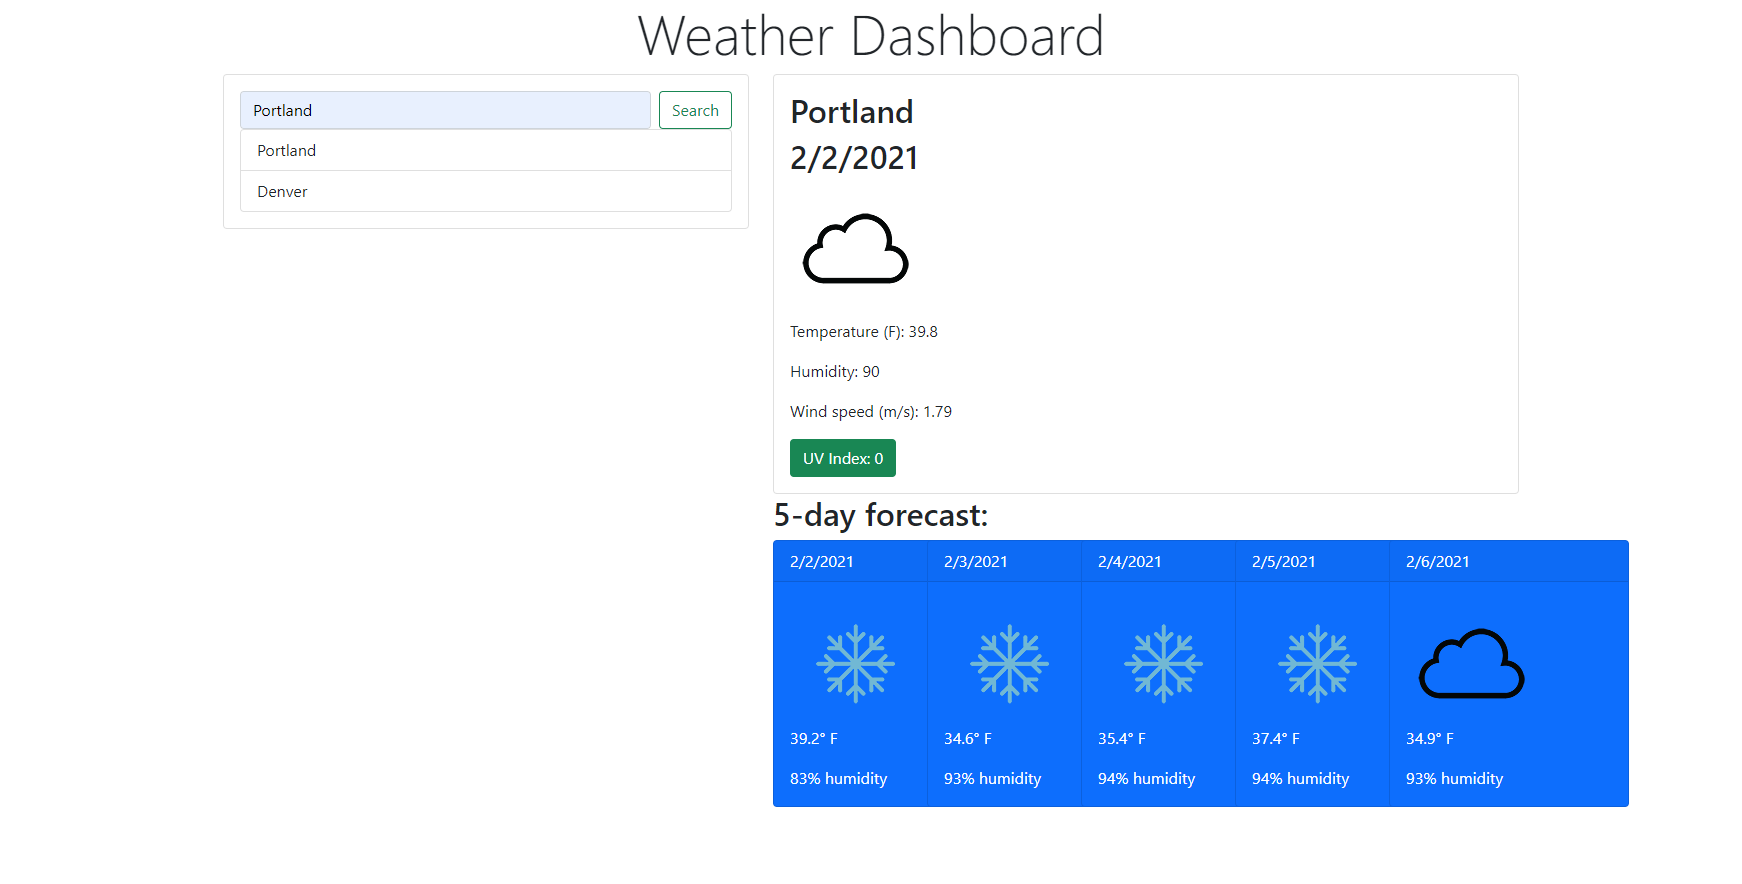Click the Humidity: 90 line
The width and height of the screenshot is (1742, 884).
(835, 372)
